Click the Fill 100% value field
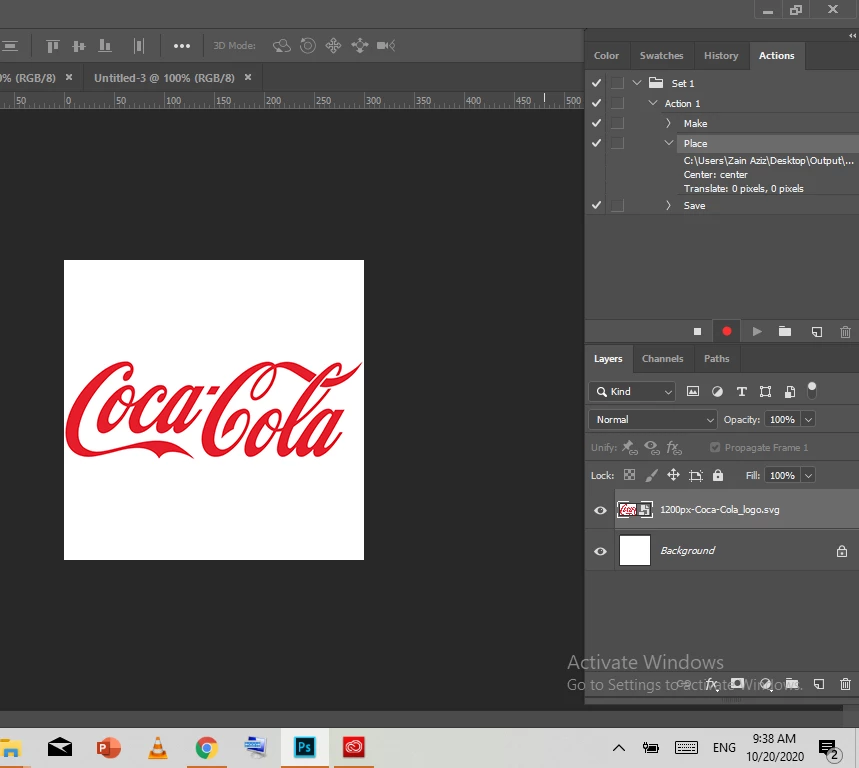This screenshot has height=768, width=859. 782,475
